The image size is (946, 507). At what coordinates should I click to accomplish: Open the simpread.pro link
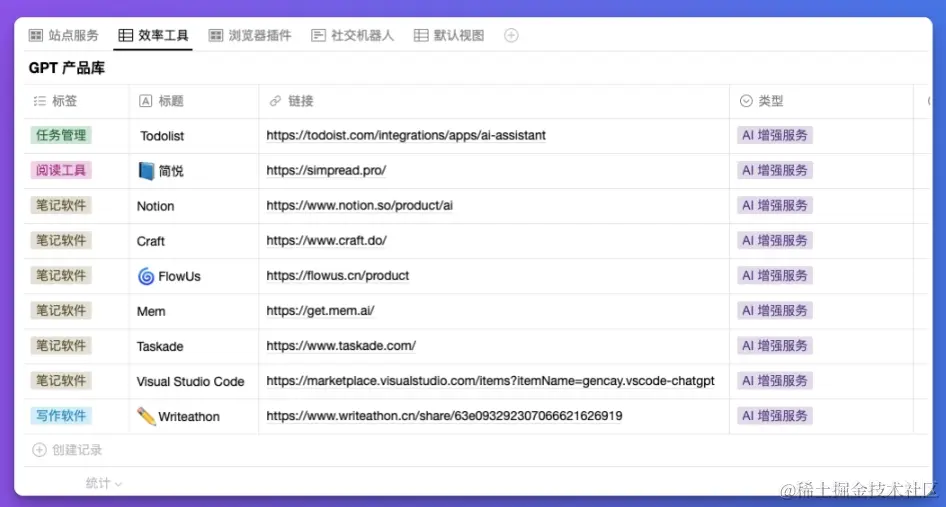326,170
